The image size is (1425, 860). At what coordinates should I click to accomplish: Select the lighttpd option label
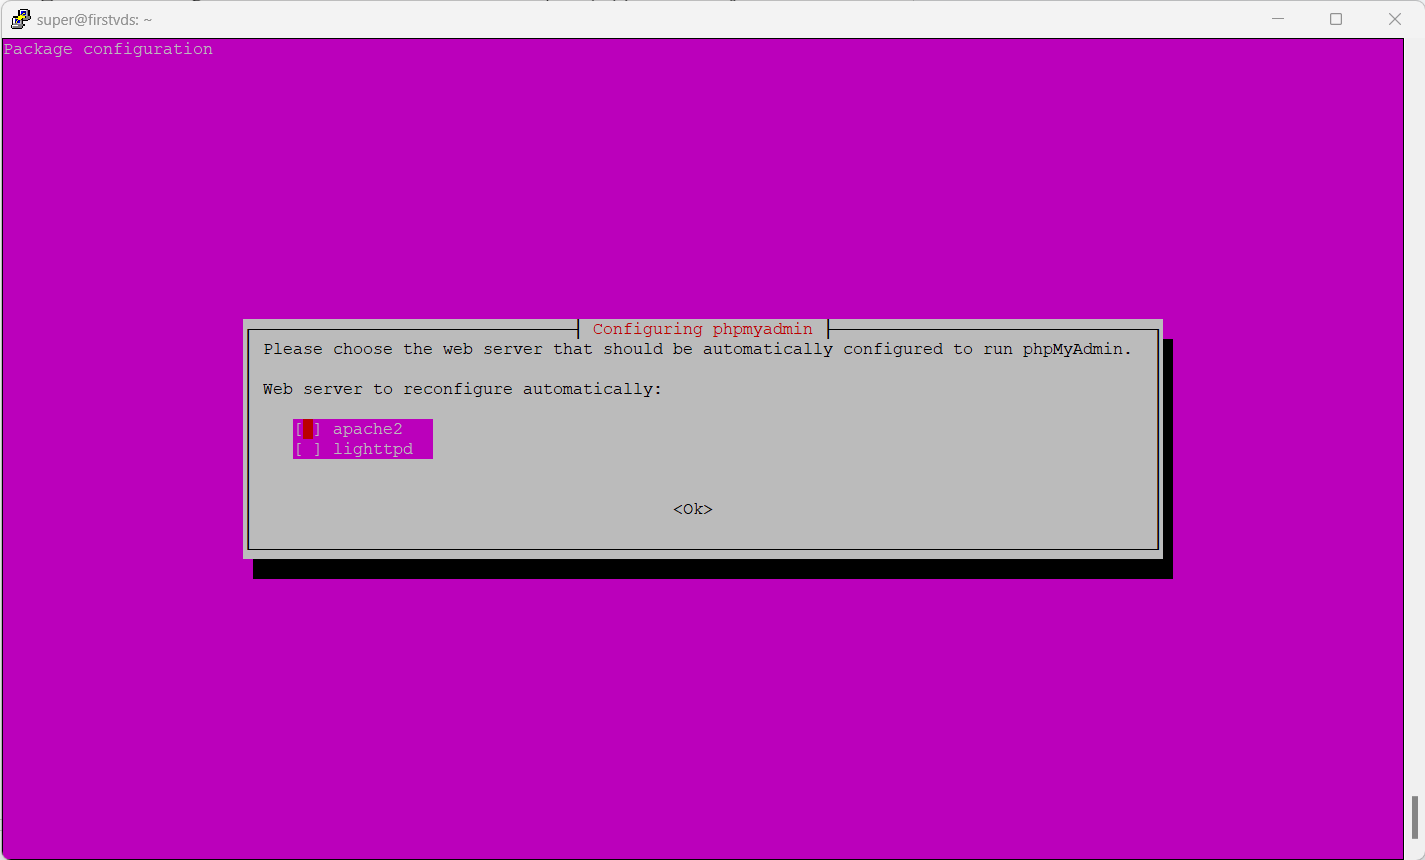click(x=373, y=449)
